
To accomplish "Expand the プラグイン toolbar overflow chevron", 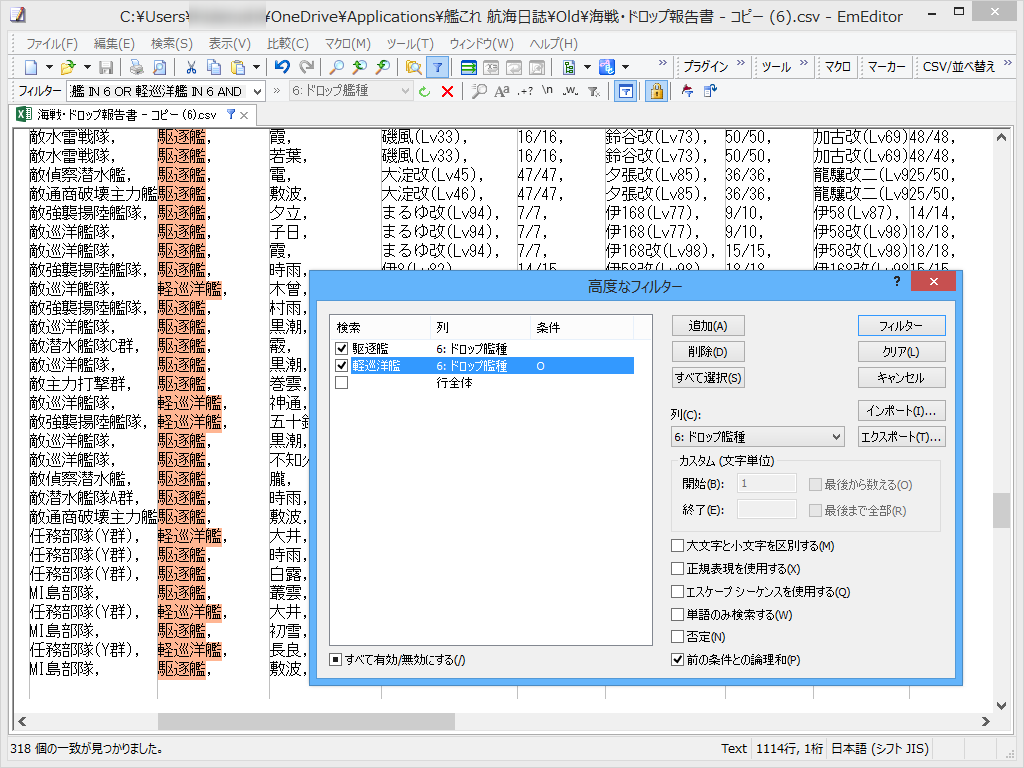I will coord(740,63).
